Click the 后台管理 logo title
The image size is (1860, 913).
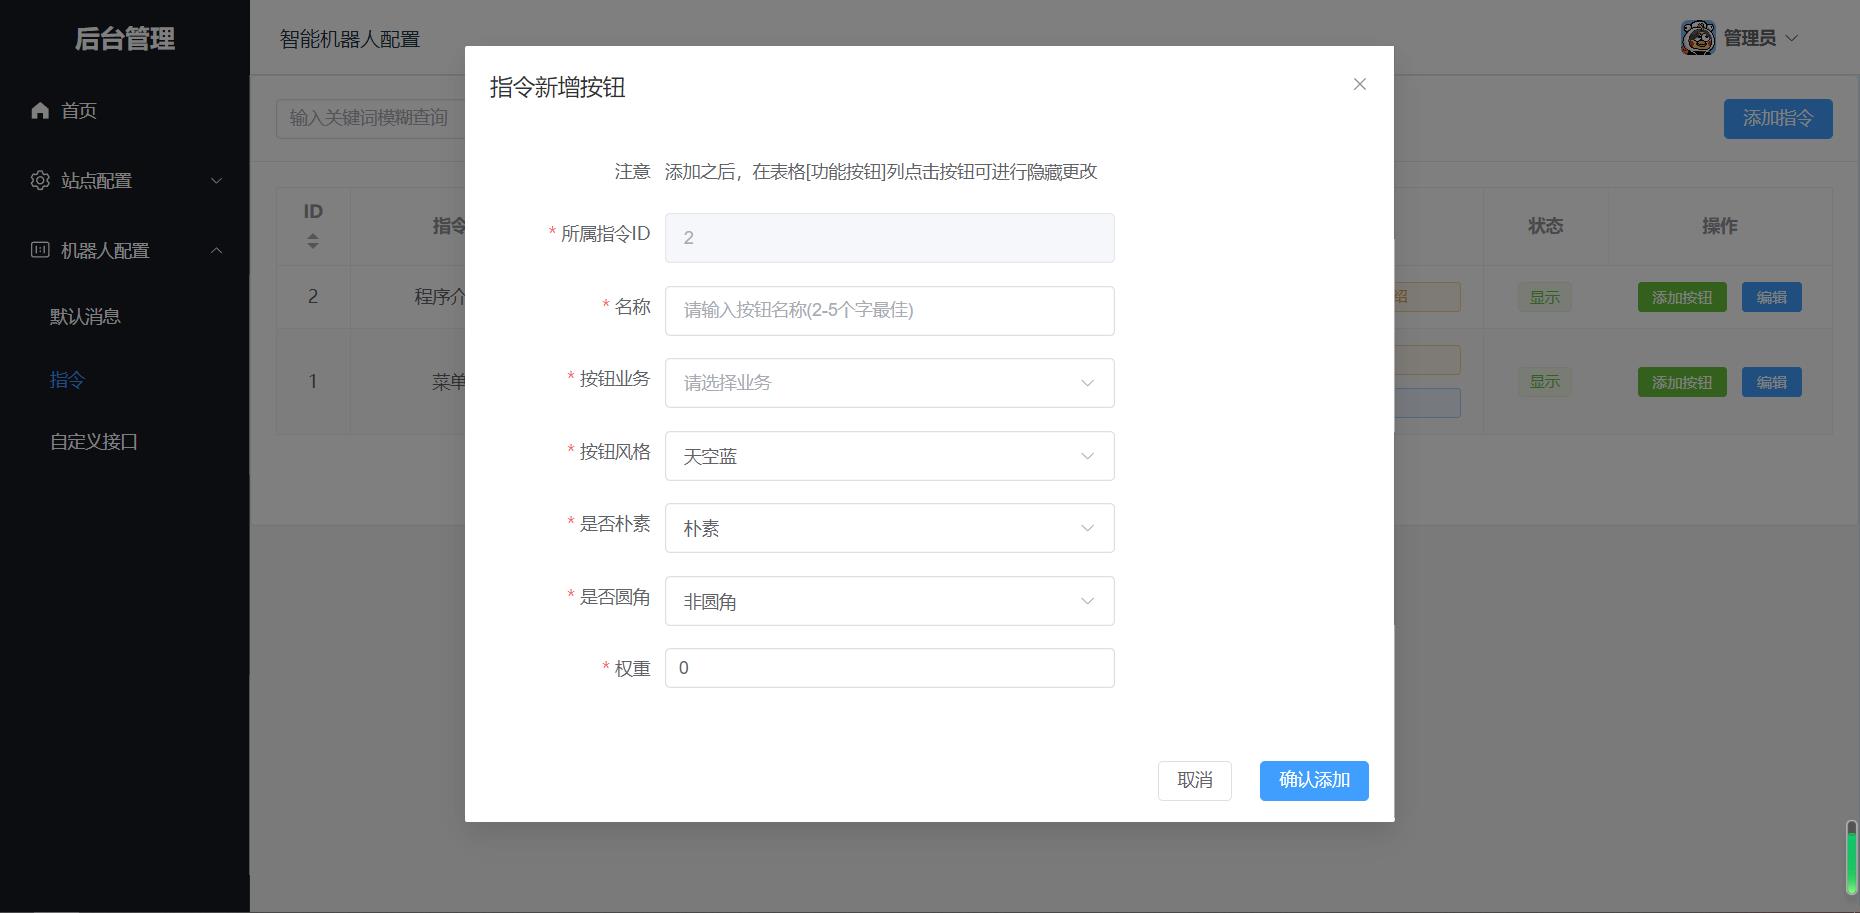pos(125,38)
